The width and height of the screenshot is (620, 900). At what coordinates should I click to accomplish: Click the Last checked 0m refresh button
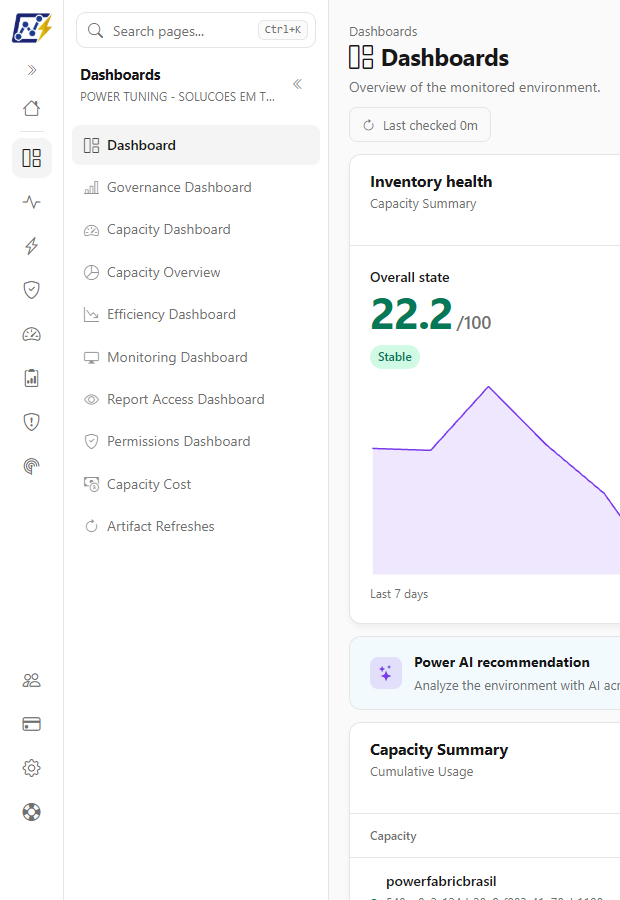click(420, 125)
